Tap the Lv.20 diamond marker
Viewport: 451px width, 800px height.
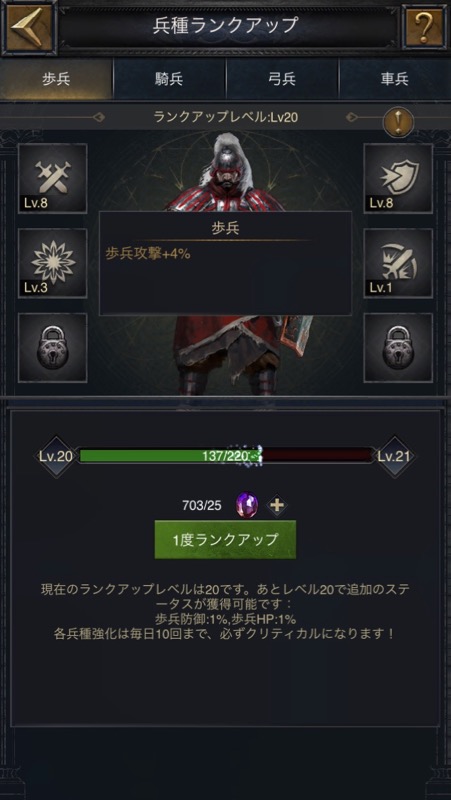(x=56, y=456)
